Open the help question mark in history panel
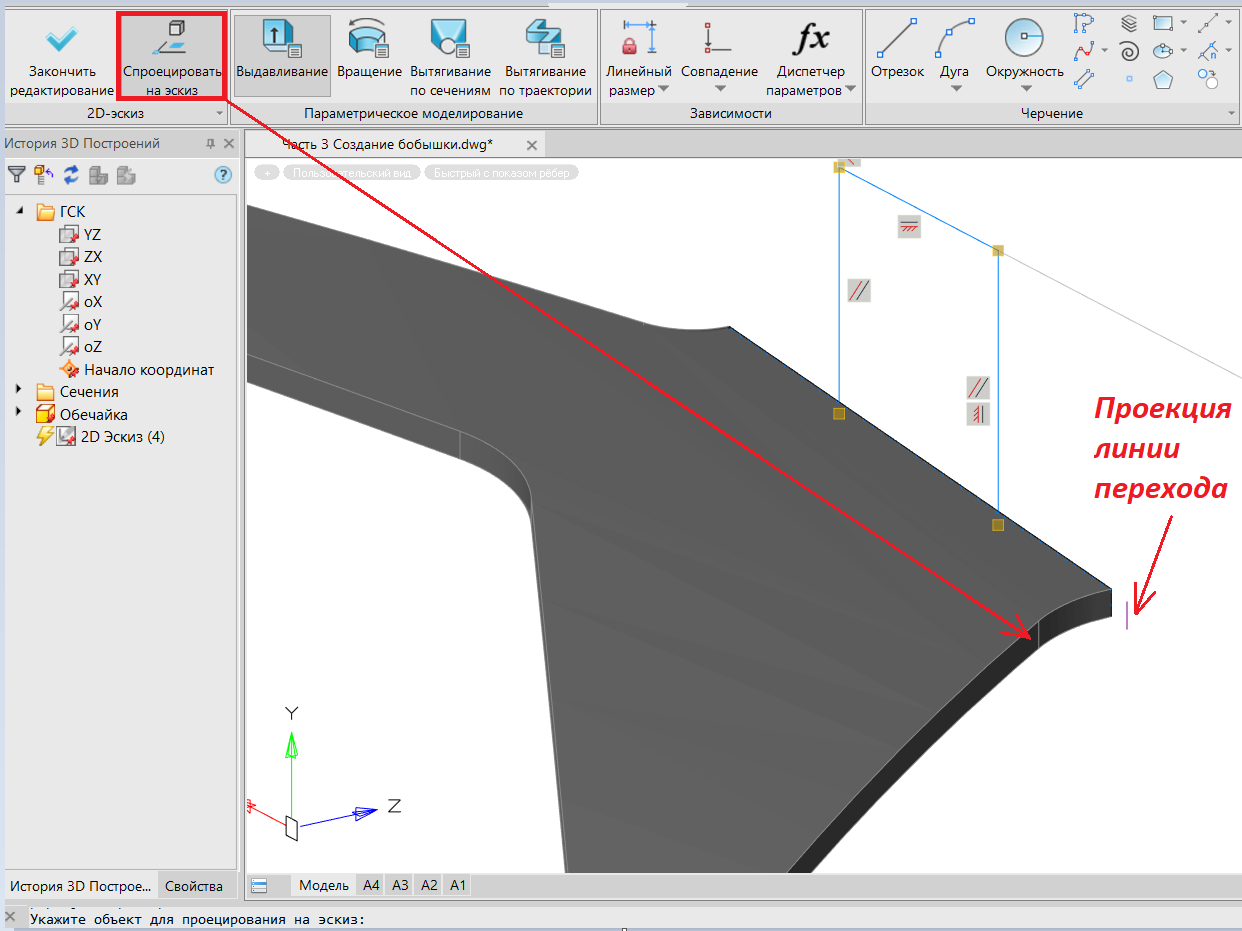 (223, 175)
